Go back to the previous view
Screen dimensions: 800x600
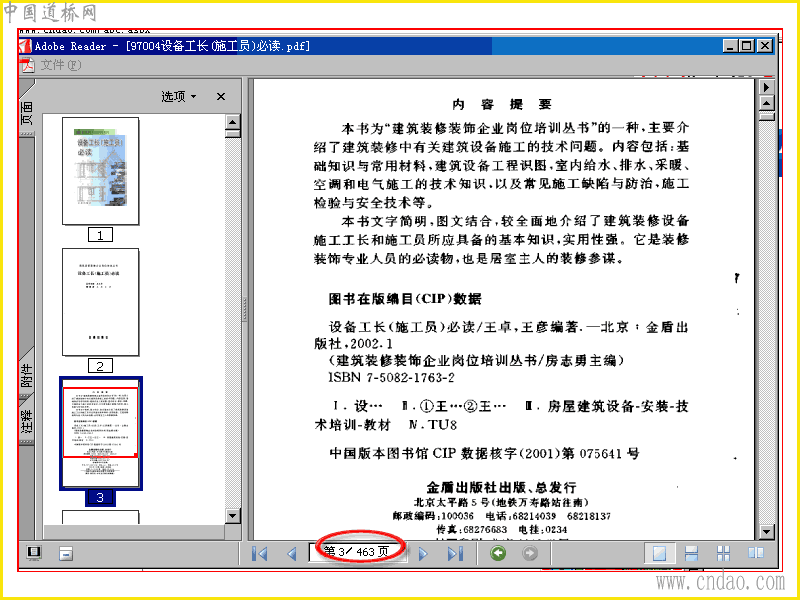[498, 553]
